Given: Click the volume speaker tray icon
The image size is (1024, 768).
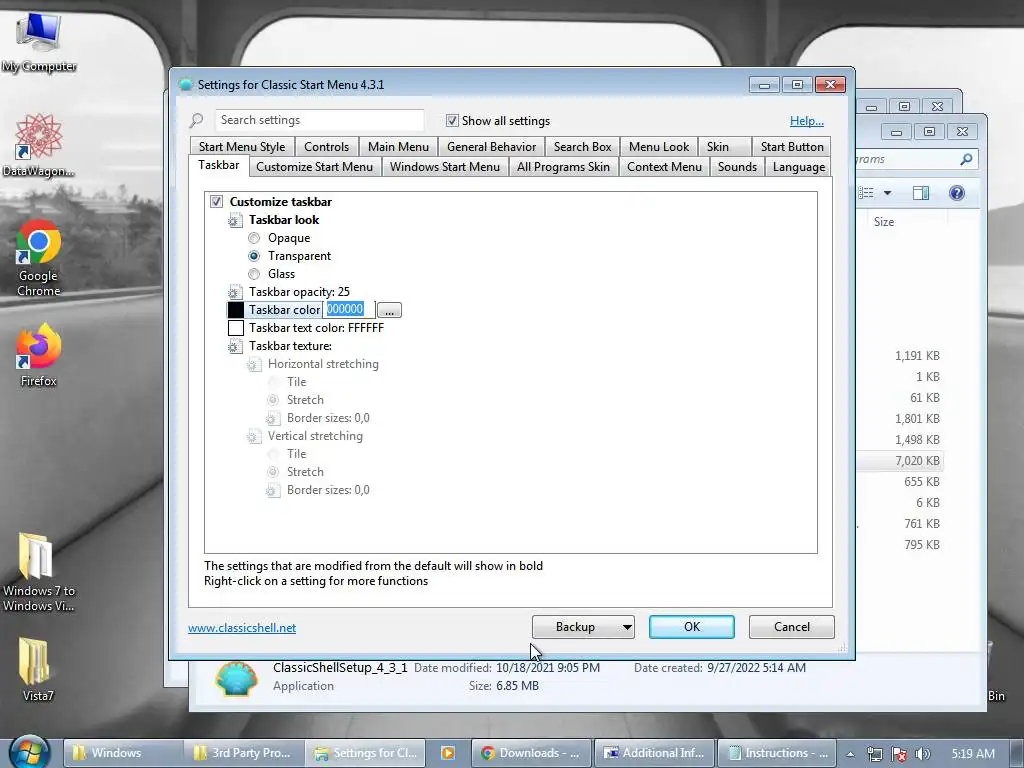Looking at the screenshot, I should 923,754.
